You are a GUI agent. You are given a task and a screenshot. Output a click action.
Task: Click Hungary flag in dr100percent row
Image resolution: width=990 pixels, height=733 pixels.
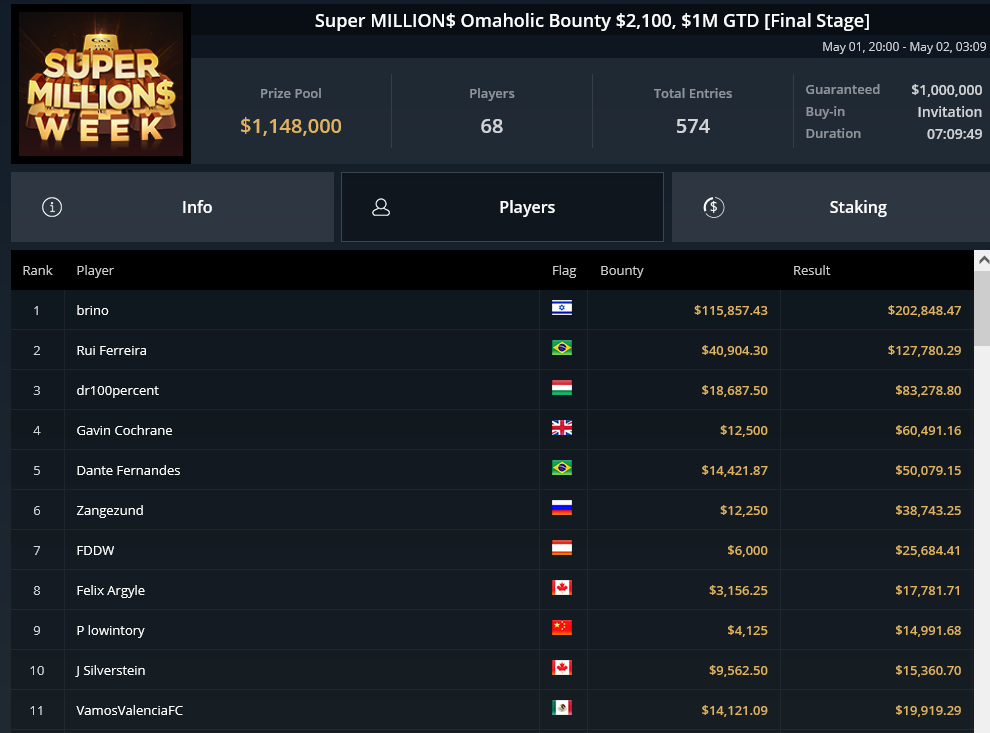(x=562, y=388)
